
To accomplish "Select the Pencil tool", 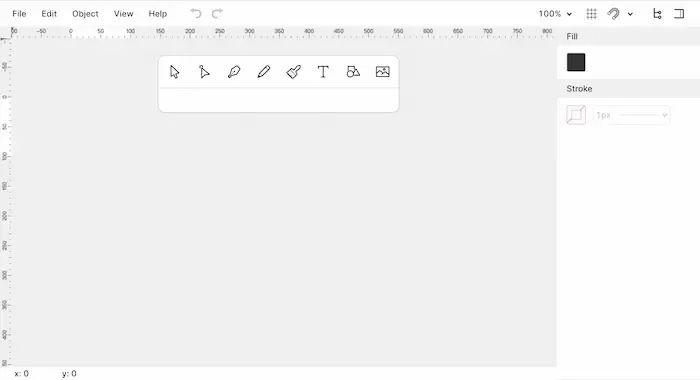I will point(264,72).
